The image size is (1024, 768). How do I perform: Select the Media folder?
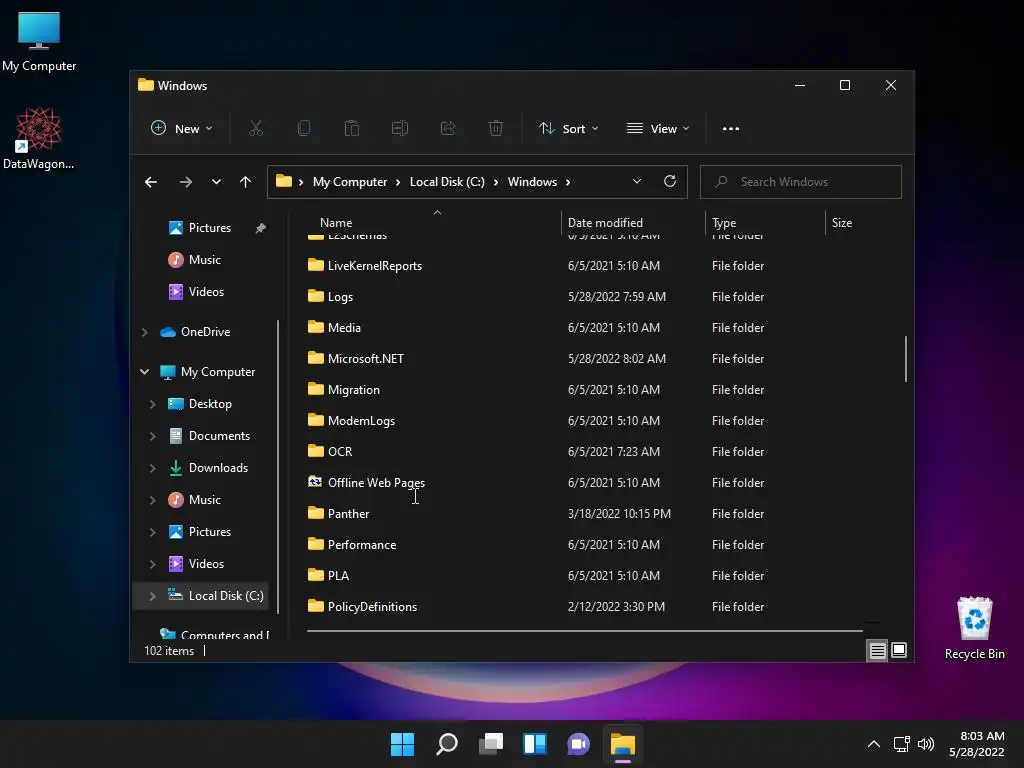coord(344,328)
